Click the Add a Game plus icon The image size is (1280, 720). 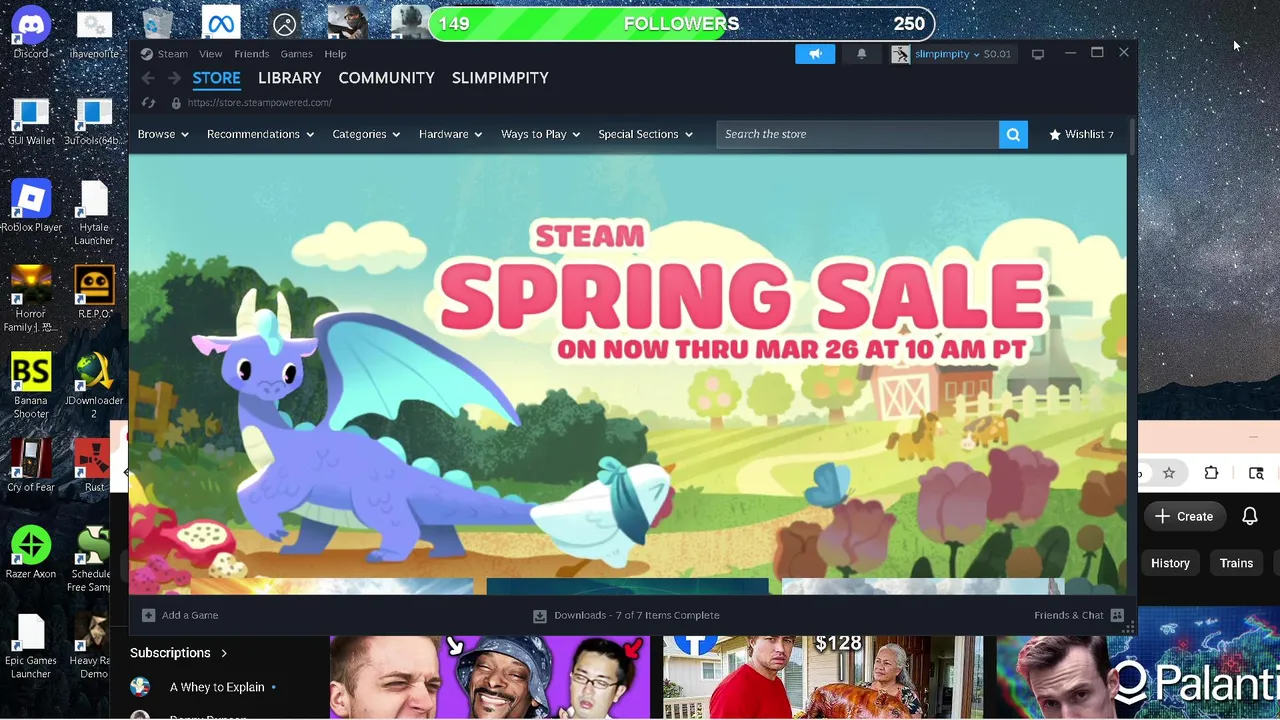[148, 615]
